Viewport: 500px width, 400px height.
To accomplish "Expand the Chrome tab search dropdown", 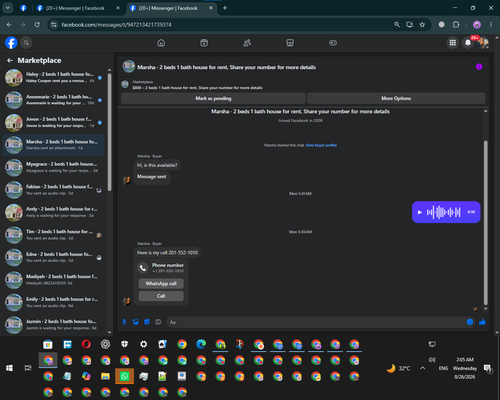I will tap(8, 8).
